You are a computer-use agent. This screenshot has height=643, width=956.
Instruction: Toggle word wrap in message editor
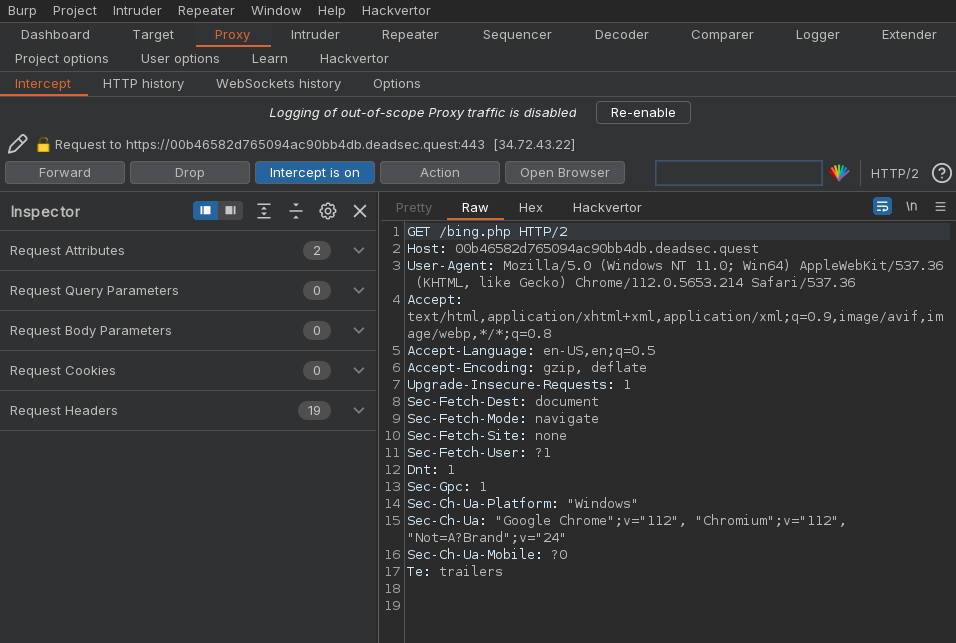(x=882, y=207)
